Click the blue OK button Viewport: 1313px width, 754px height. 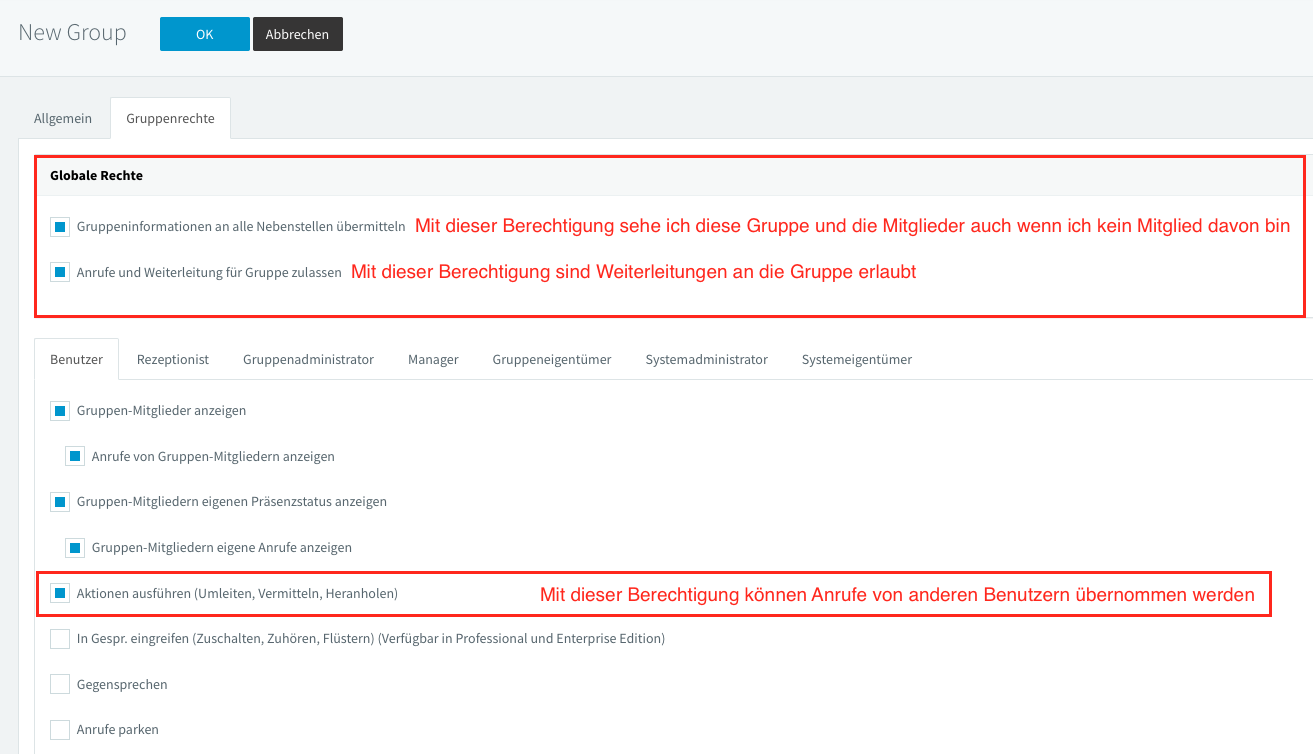click(x=204, y=34)
